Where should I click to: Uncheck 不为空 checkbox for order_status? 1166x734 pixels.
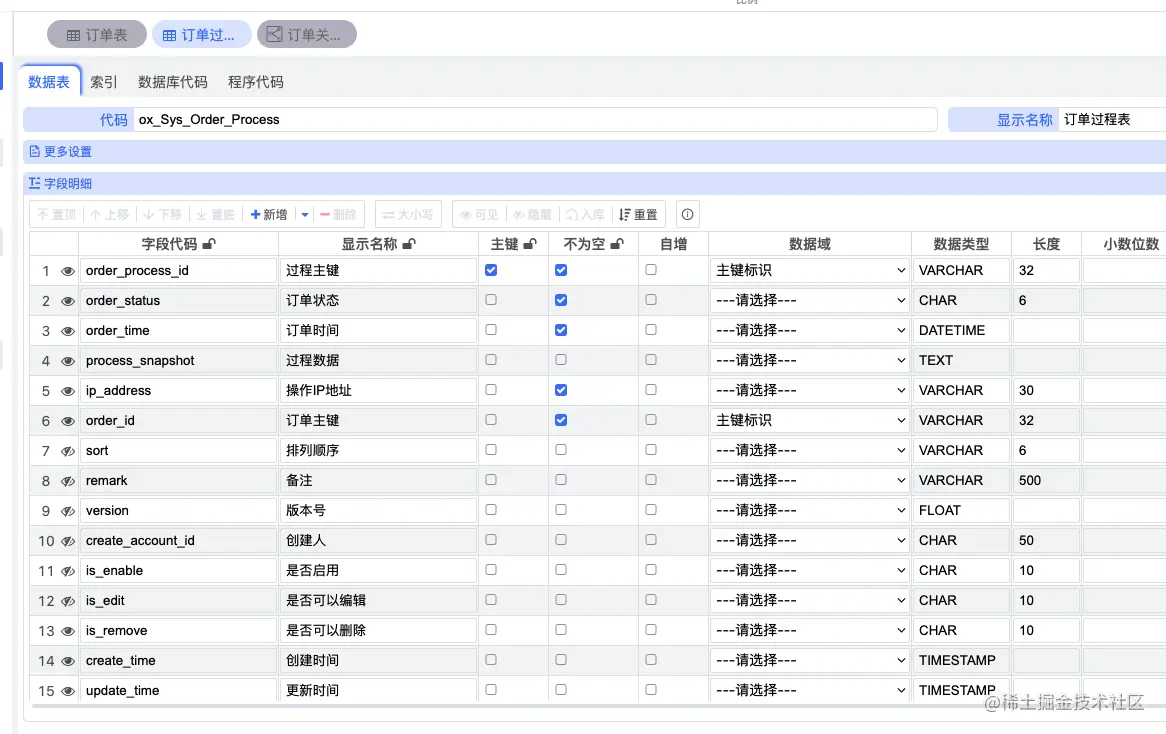click(x=561, y=300)
